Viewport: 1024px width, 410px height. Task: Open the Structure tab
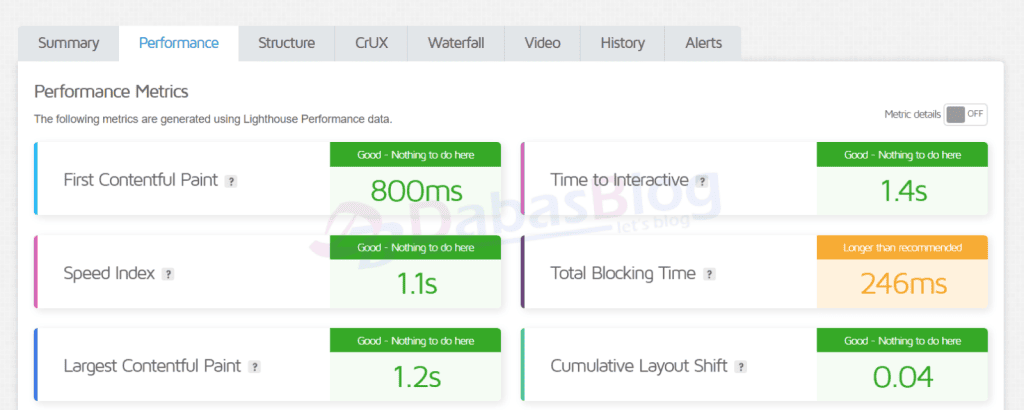tap(287, 44)
